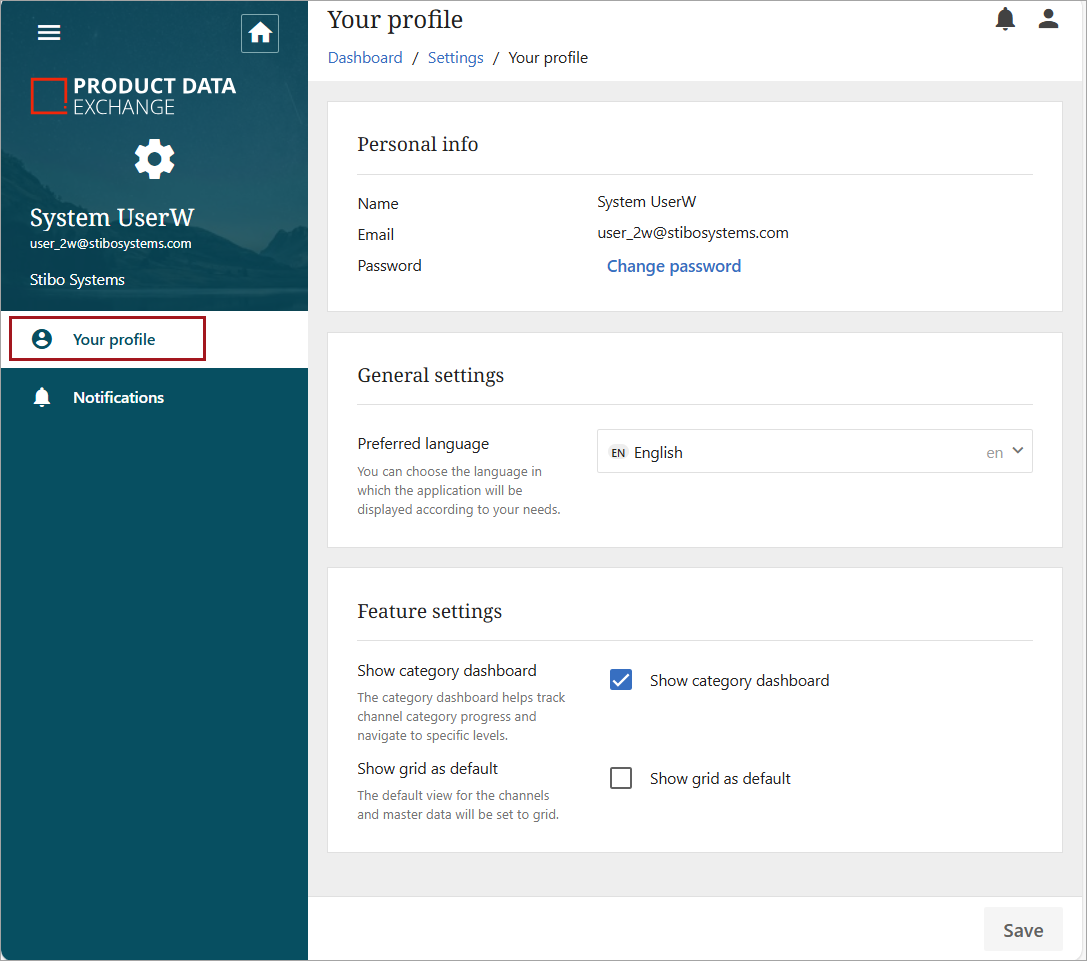
Task: Open the Preferred language English dropdown
Action: (x=800, y=452)
